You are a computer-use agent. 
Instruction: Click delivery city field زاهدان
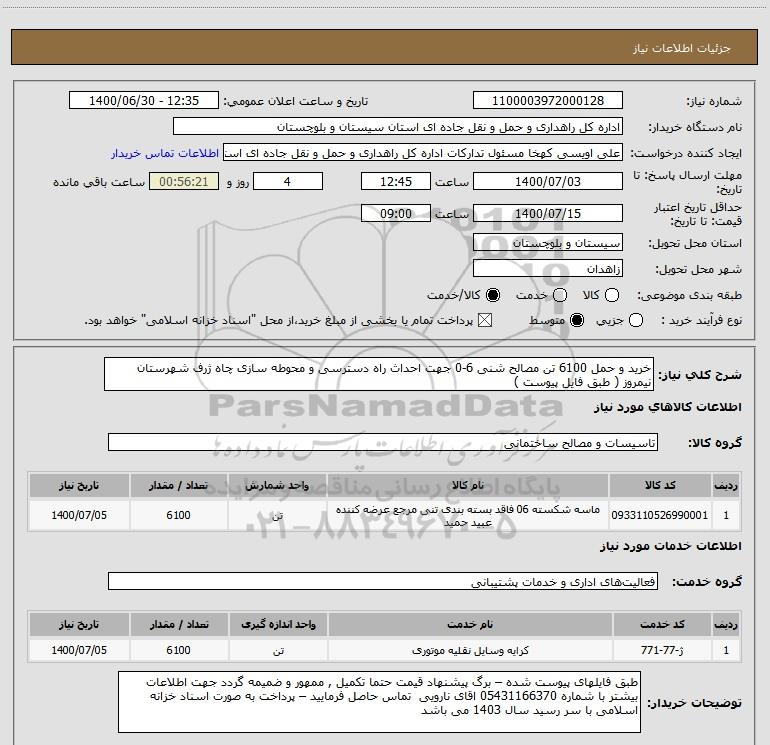click(548, 268)
